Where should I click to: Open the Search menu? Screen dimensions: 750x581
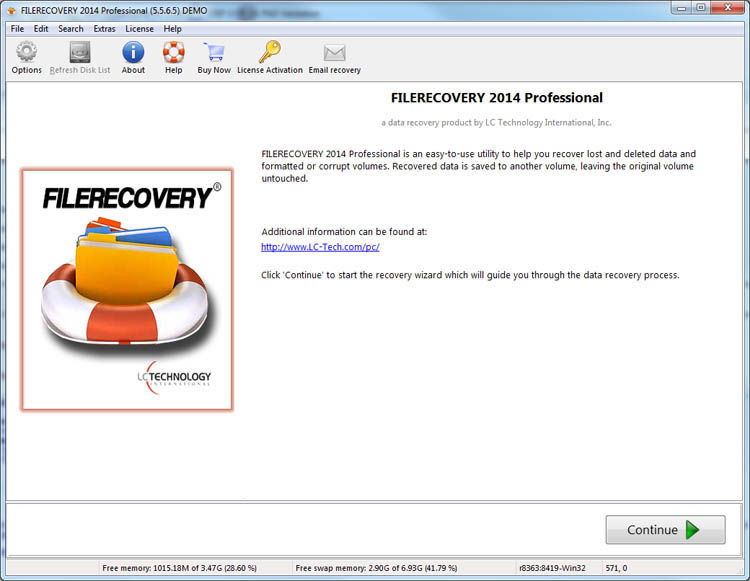(71, 29)
